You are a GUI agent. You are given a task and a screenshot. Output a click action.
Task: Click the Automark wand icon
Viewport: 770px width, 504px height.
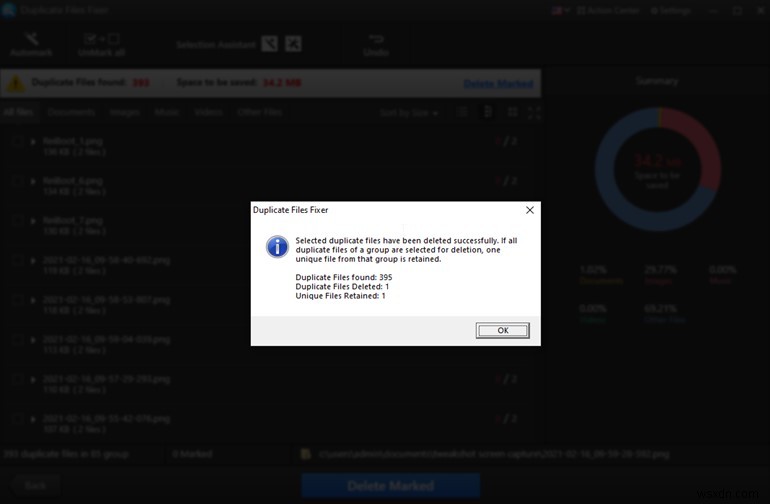[x=31, y=39]
